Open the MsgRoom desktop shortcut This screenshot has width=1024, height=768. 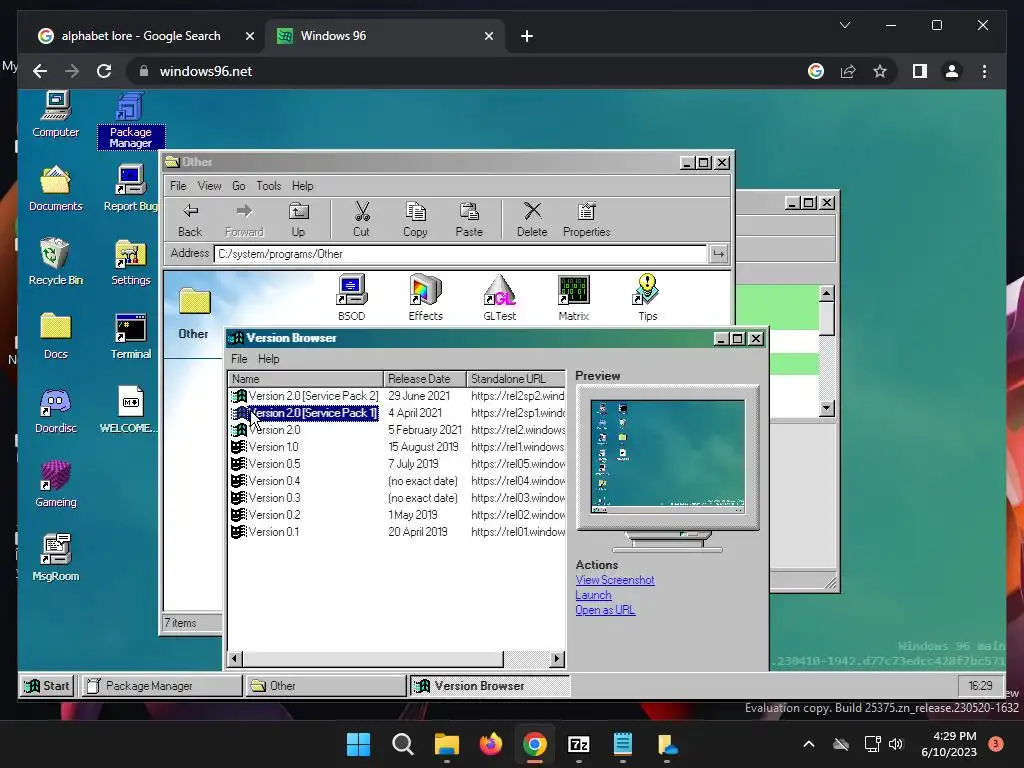coord(56,558)
